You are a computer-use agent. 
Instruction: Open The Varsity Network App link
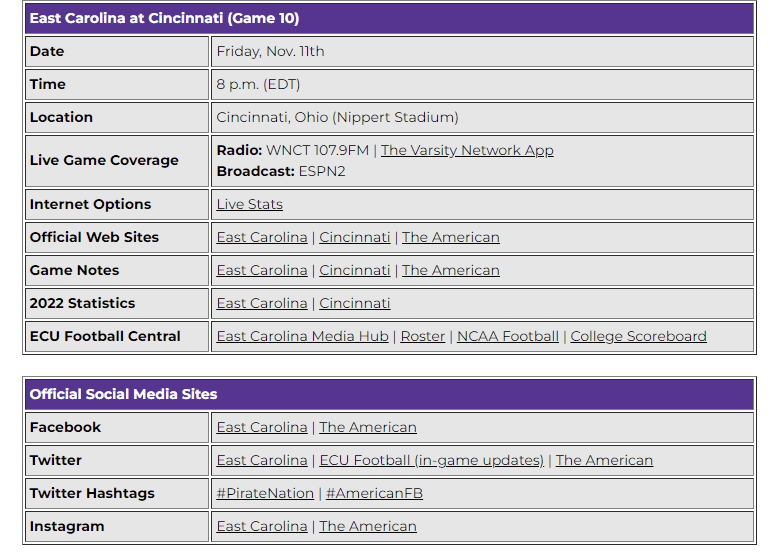(x=467, y=150)
